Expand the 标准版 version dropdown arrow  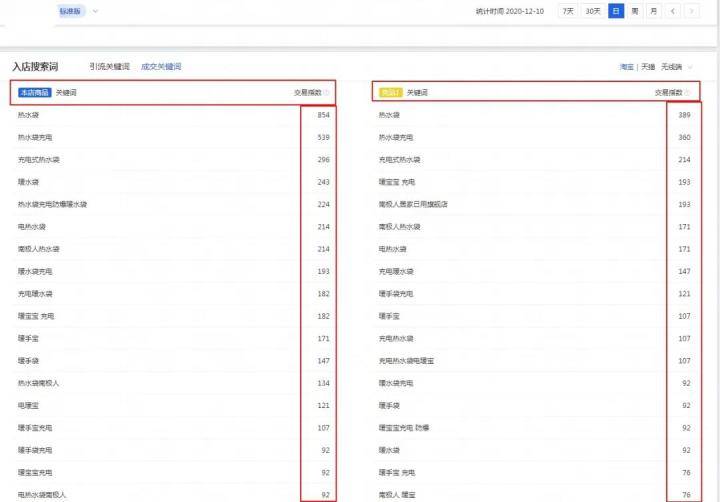[95, 11]
